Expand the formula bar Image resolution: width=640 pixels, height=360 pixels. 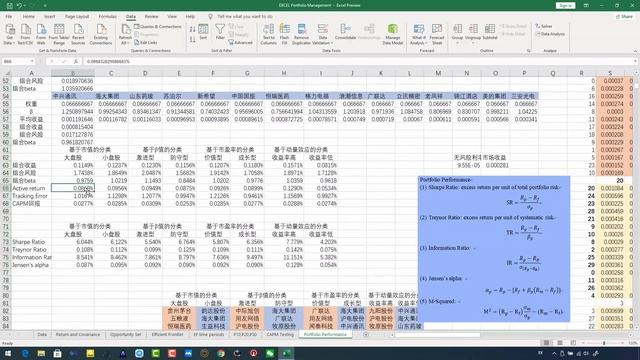click(635, 61)
